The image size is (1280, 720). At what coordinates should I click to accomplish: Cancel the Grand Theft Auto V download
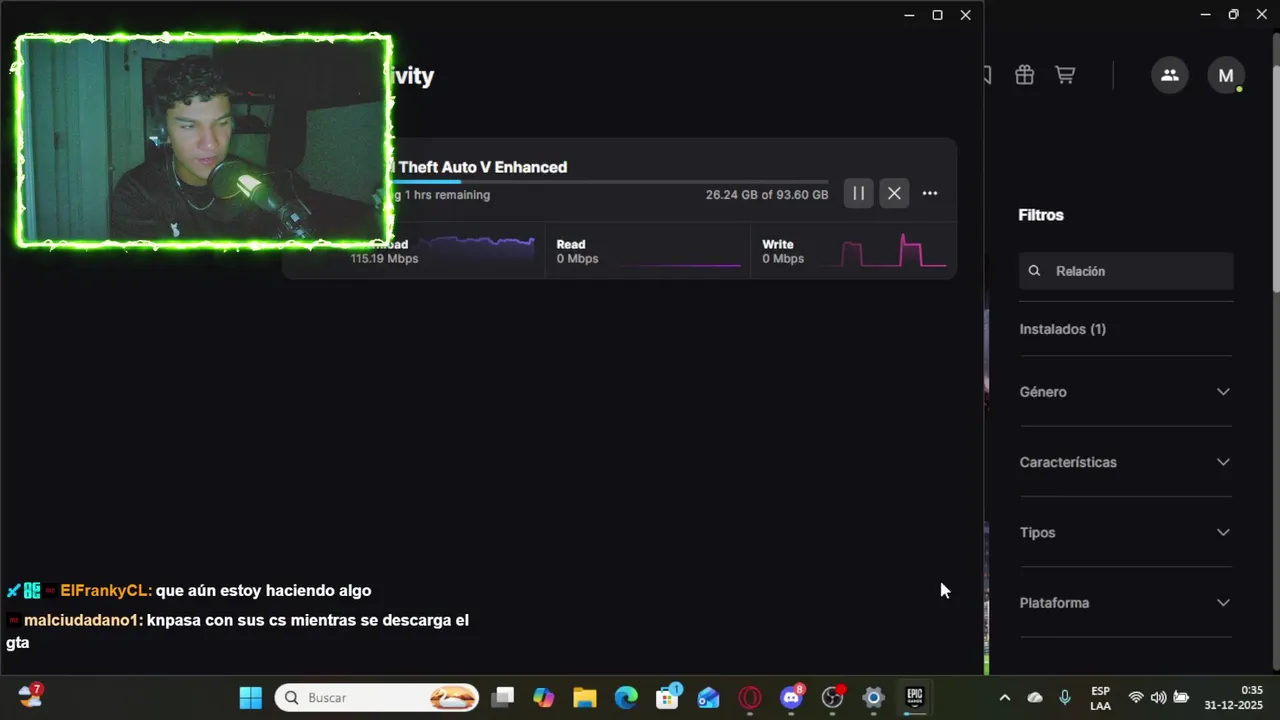(894, 193)
